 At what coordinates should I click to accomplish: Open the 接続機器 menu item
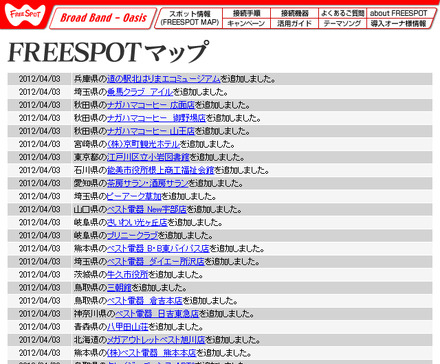295,13
